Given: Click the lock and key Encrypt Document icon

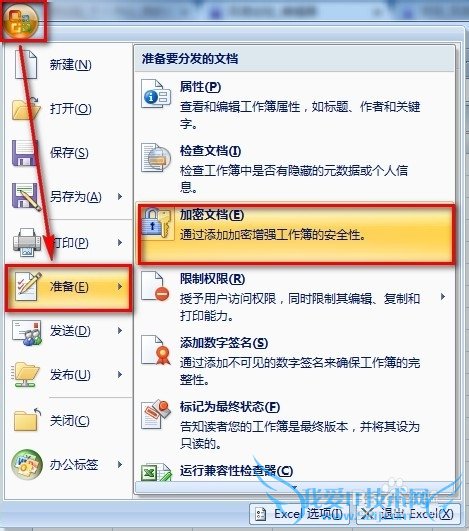Looking at the screenshot, I should coord(156,224).
